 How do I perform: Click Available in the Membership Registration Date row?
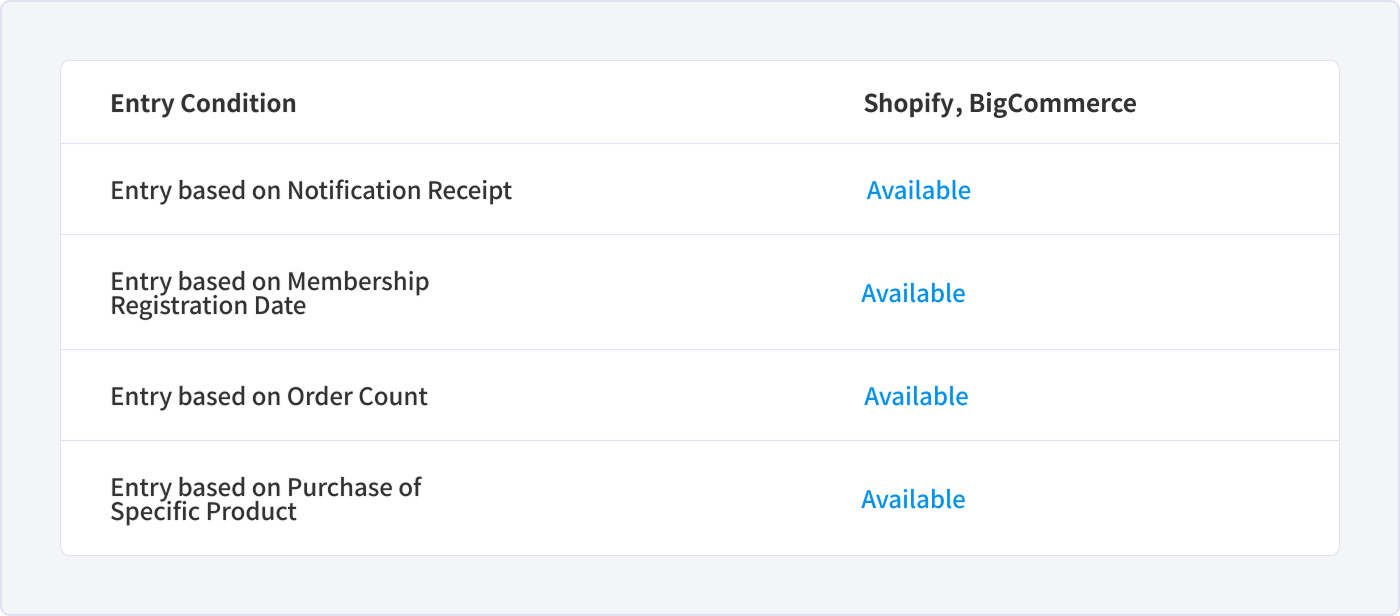tap(913, 293)
